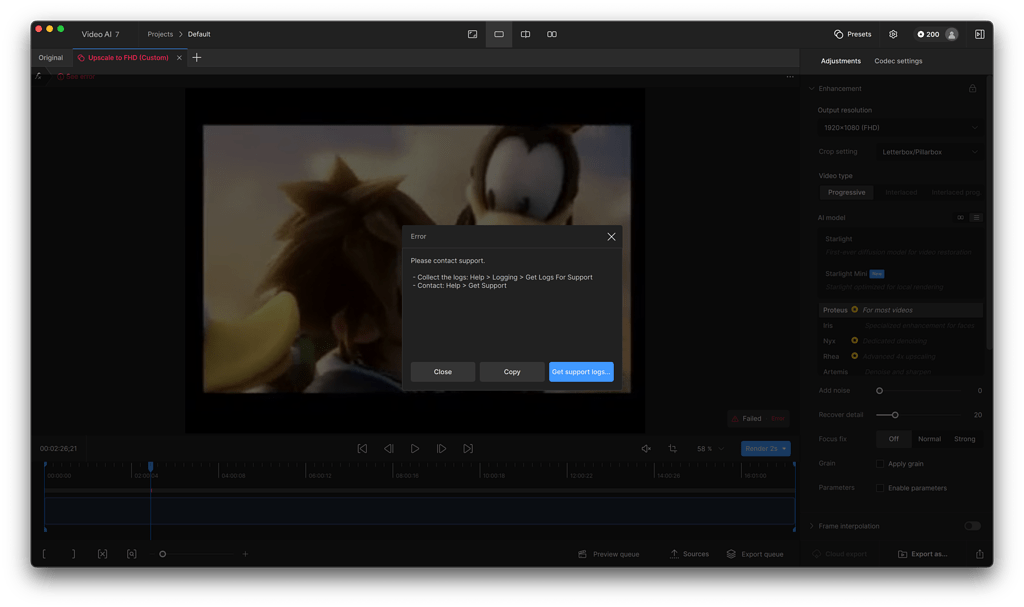
Task: Switch to the Original tab
Action: [51, 57]
